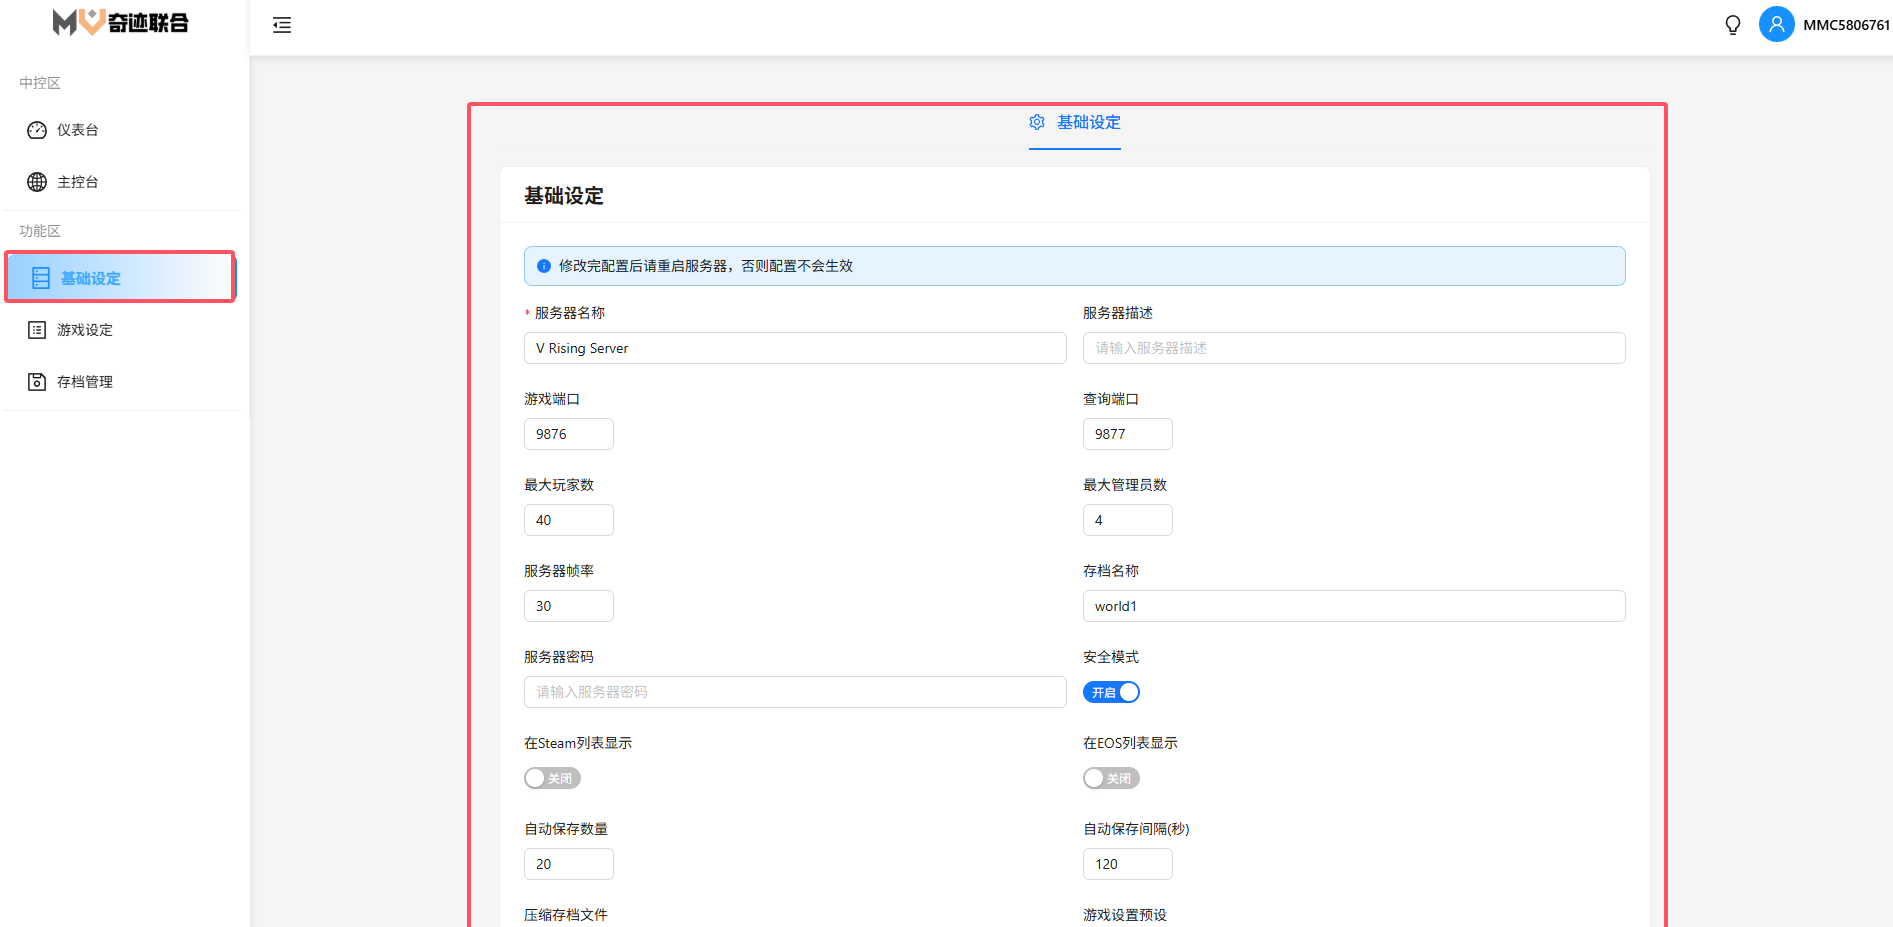Click the 存档名称 field showing world1
This screenshot has width=1893, height=927.
[x=1353, y=606]
